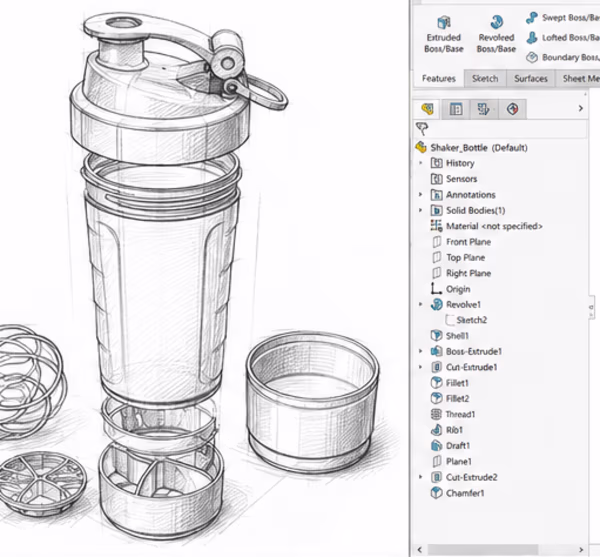This screenshot has width=600, height=557.
Task: Collapse the Revolve1 feature node
Action: coord(421,305)
